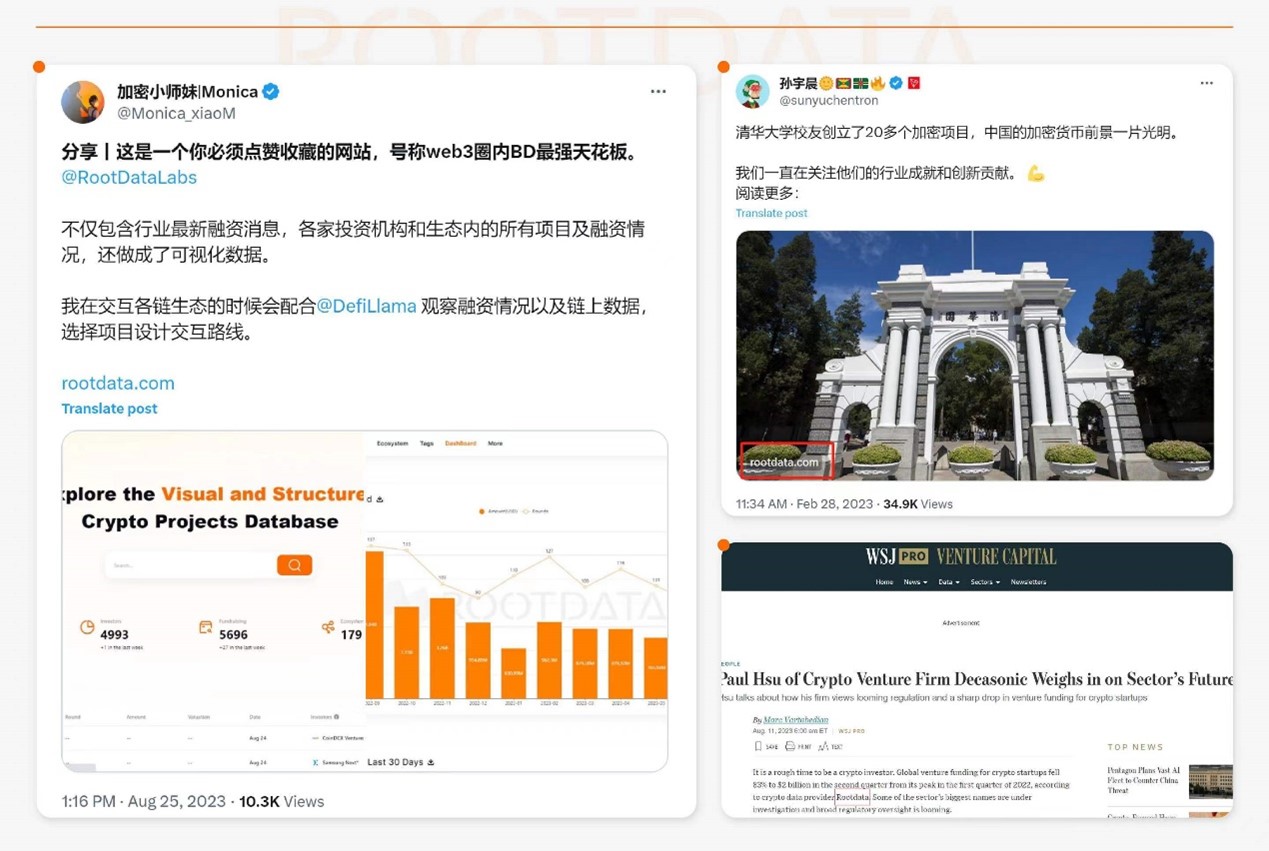Click the Amount legend dot in the chart
Screen dimensions: 1269x851
(482, 511)
